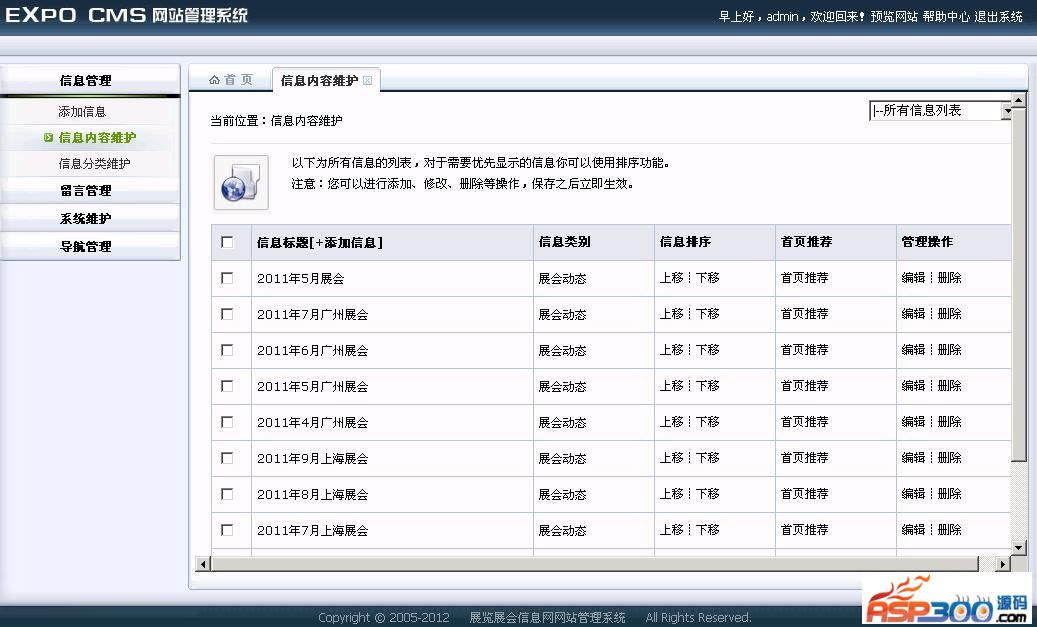
Task: Click title 2011年7月广州展会
Action: click(312, 315)
